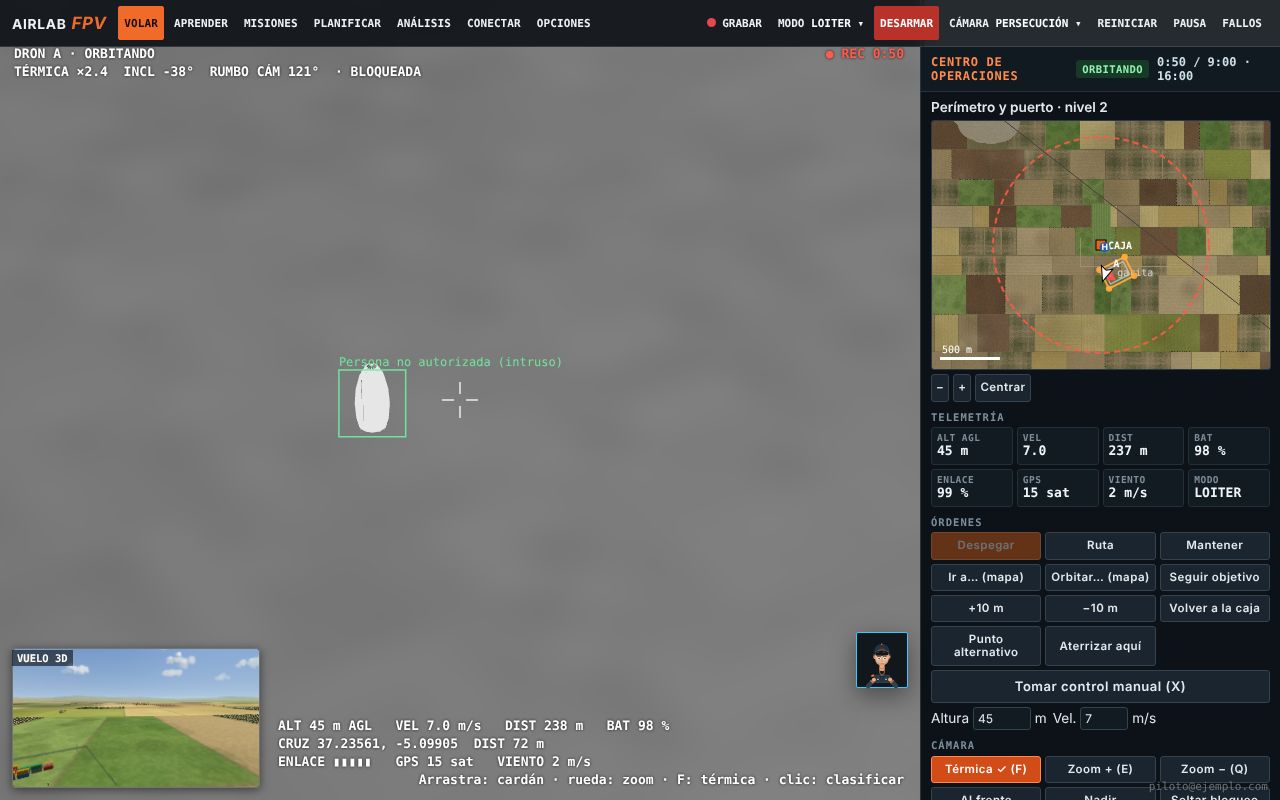This screenshot has width=1280, height=800.
Task: Click the Mantener order button
Action: (x=1215, y=546)
